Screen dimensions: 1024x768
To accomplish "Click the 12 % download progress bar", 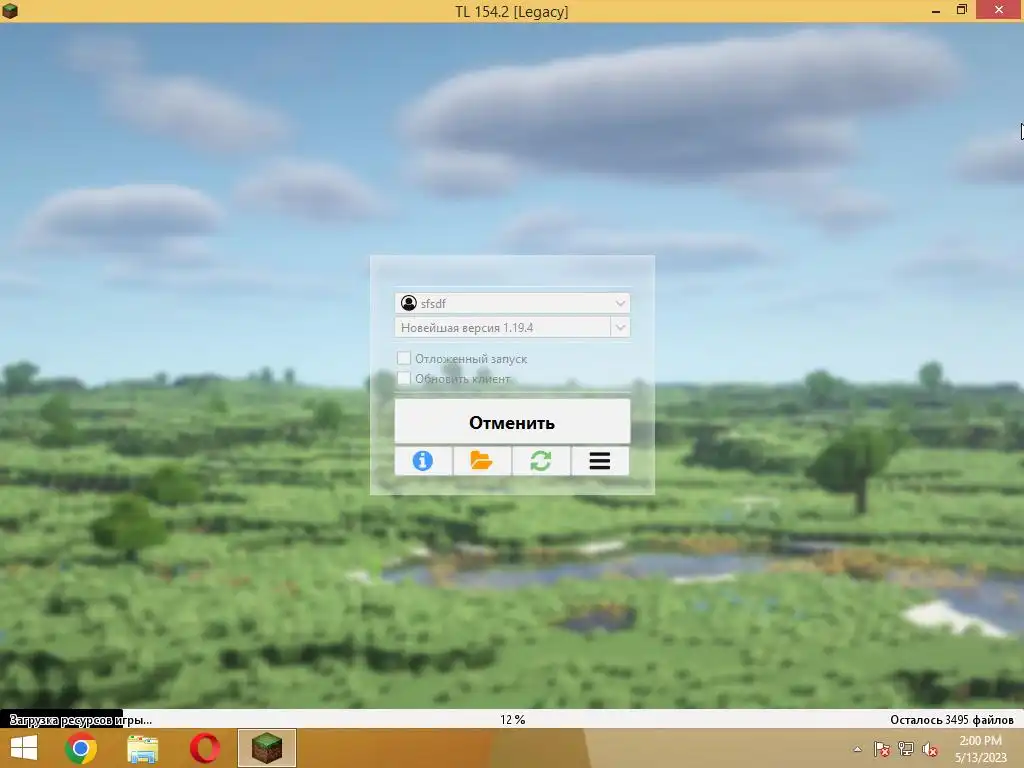I will click(512, 719).
